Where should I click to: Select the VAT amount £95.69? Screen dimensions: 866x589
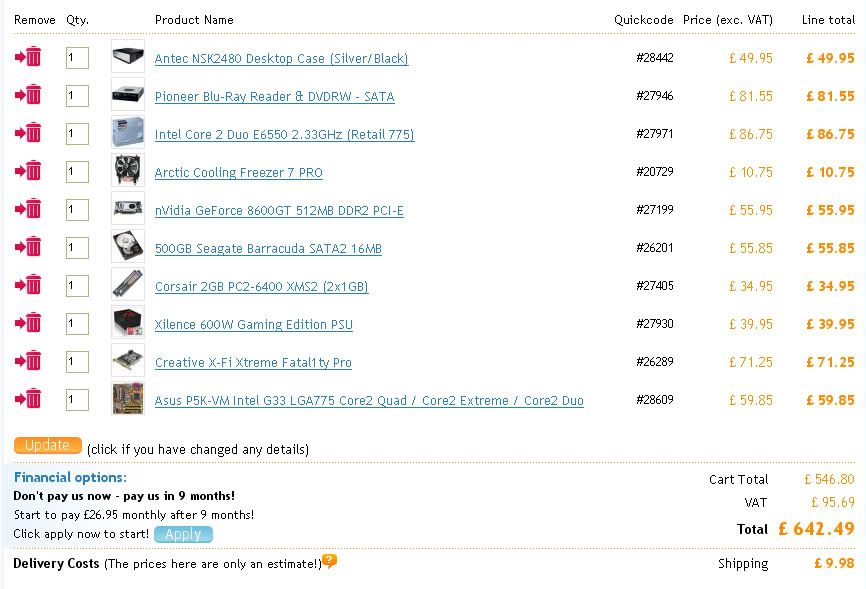(x=833, y=502)
